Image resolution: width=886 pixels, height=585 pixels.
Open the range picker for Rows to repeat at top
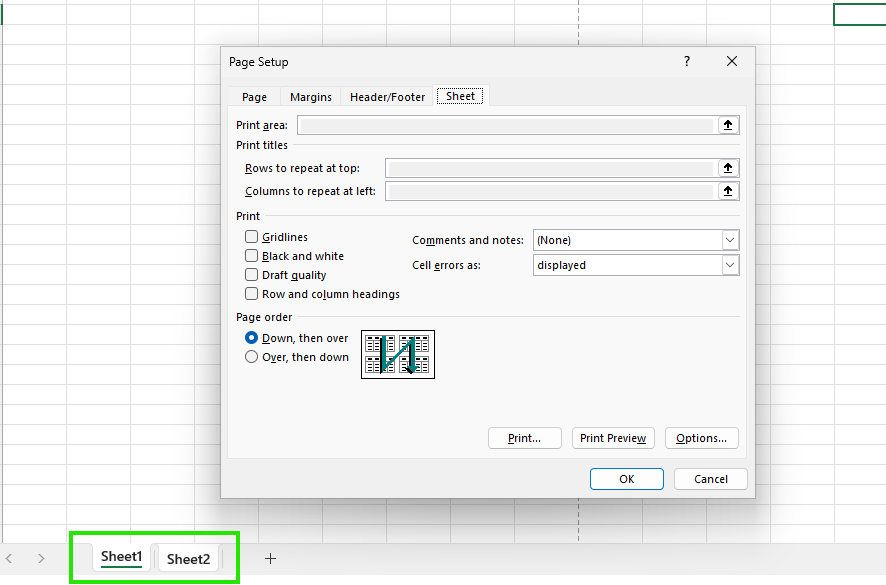(728, 167)
